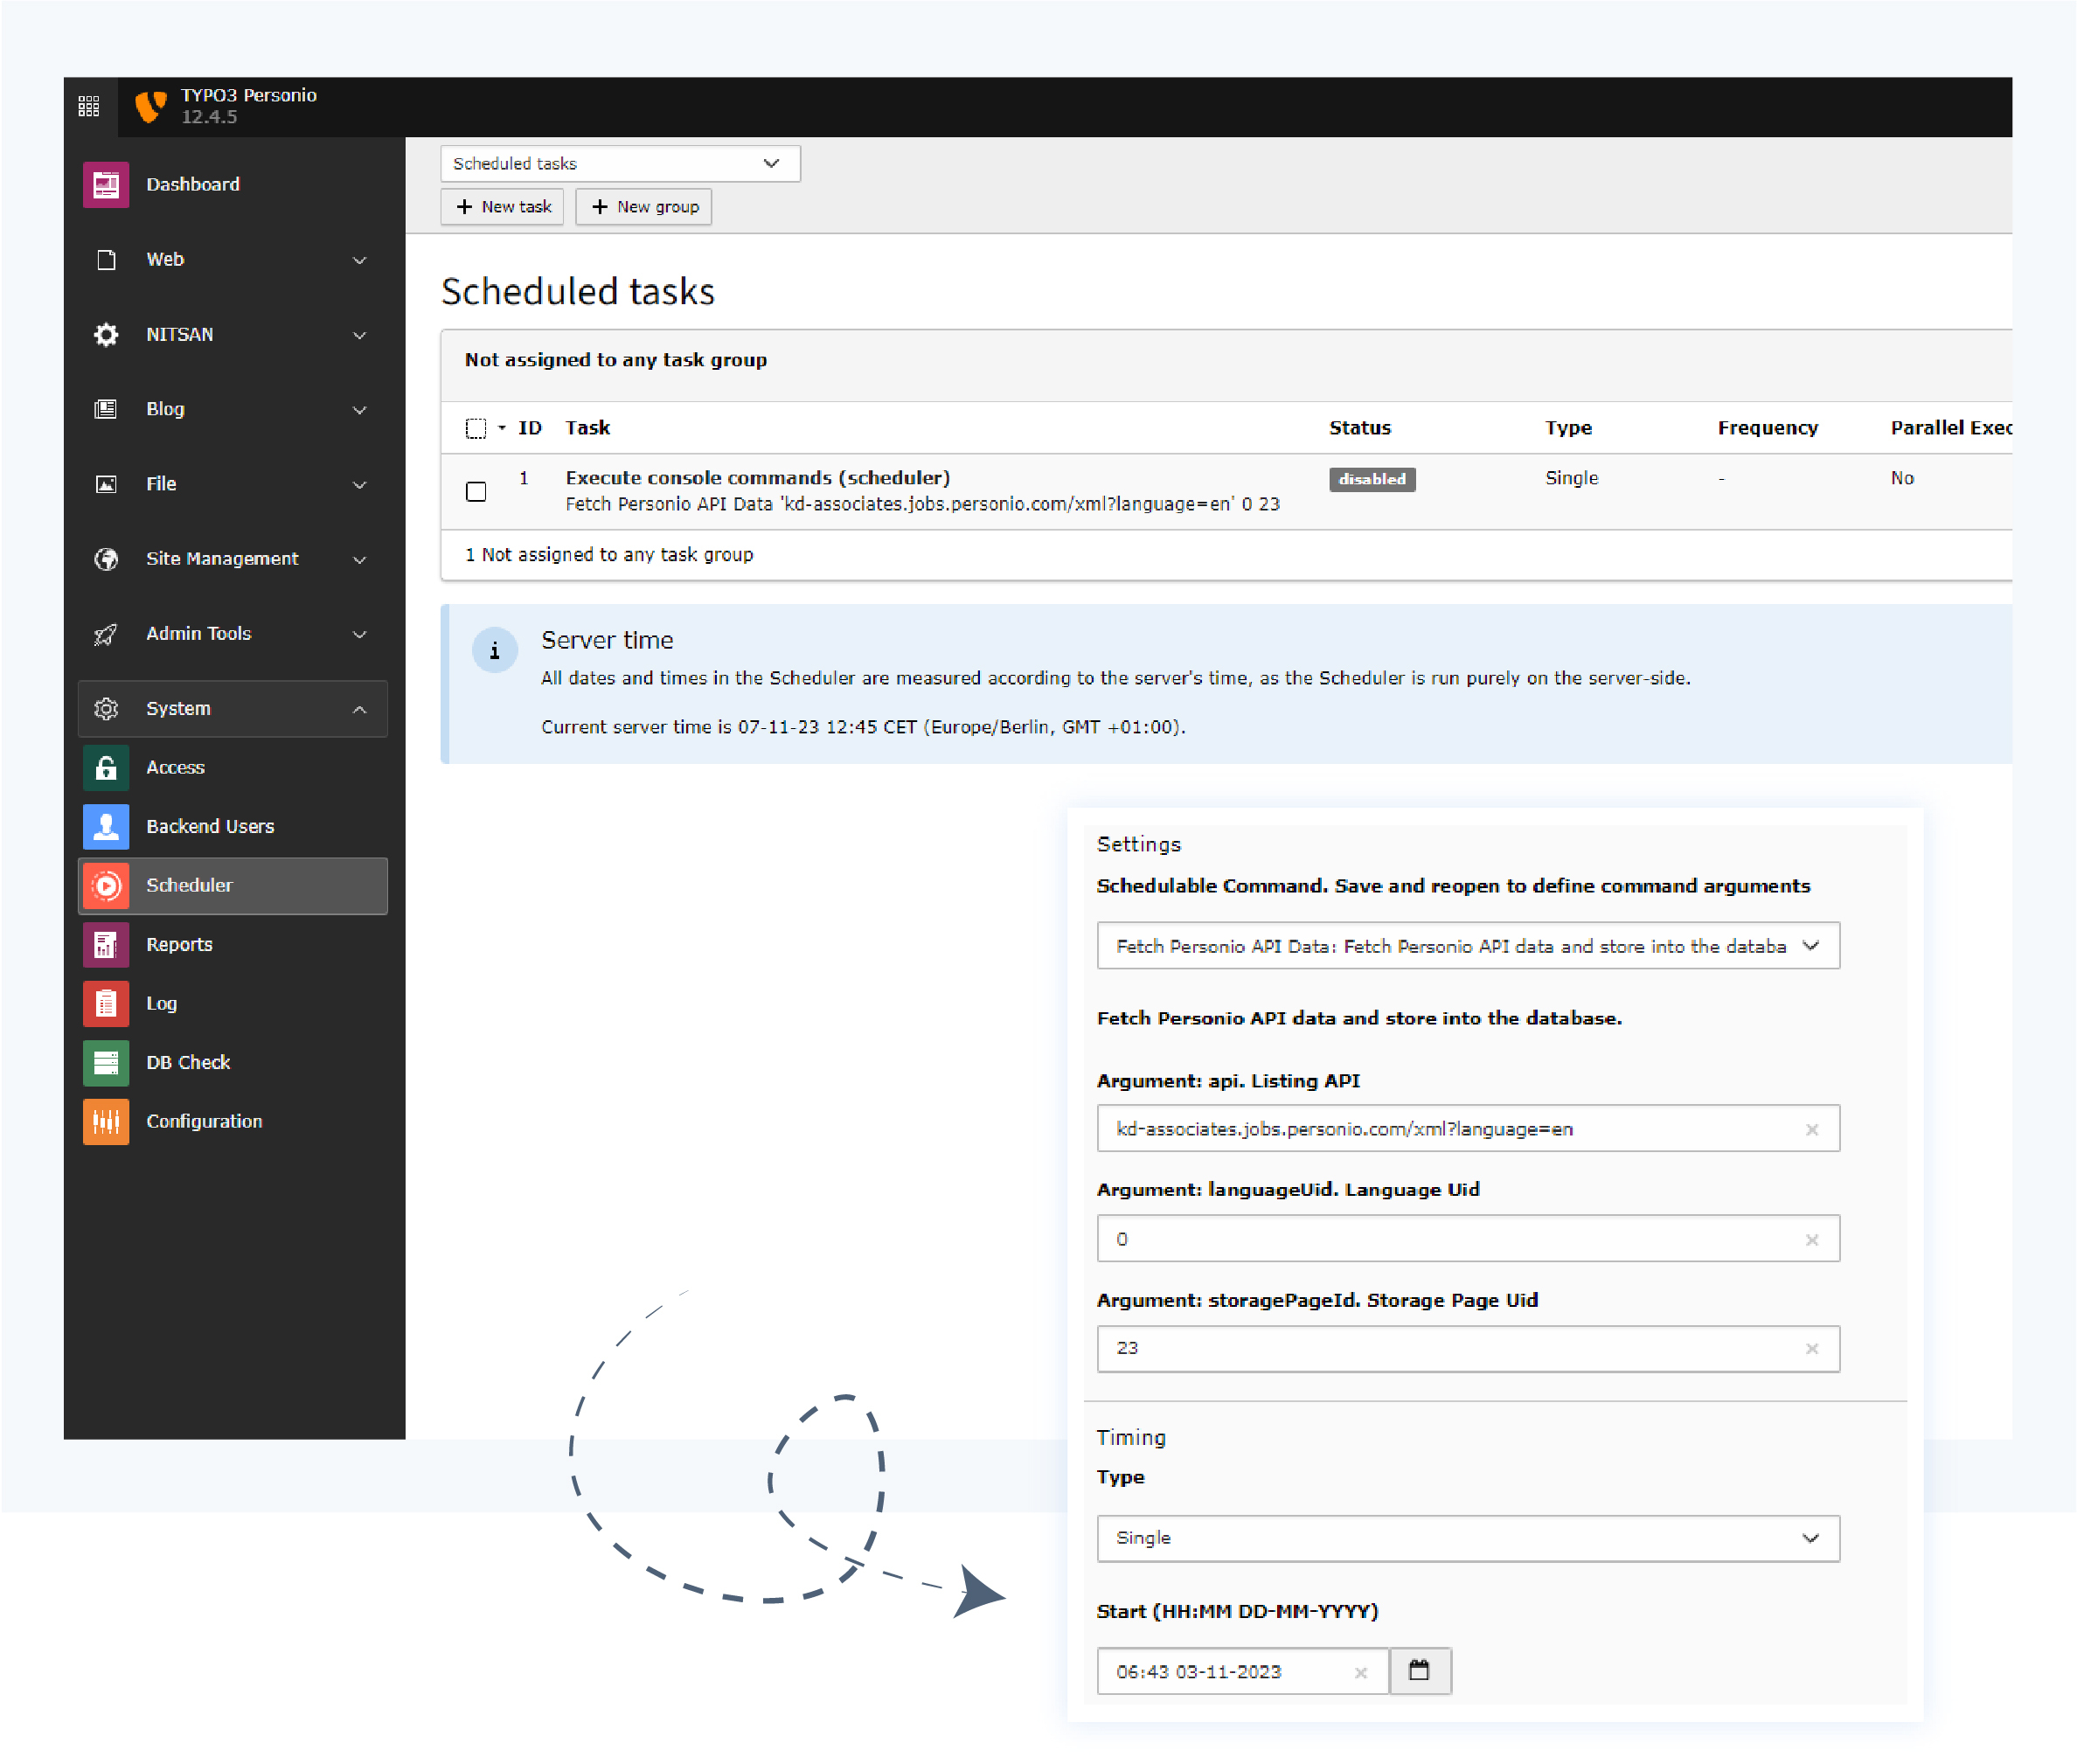Screen dimensions: 2077x1764
Task: Open the Timing Type Single dropdown
Action: coord(1467,1538)
